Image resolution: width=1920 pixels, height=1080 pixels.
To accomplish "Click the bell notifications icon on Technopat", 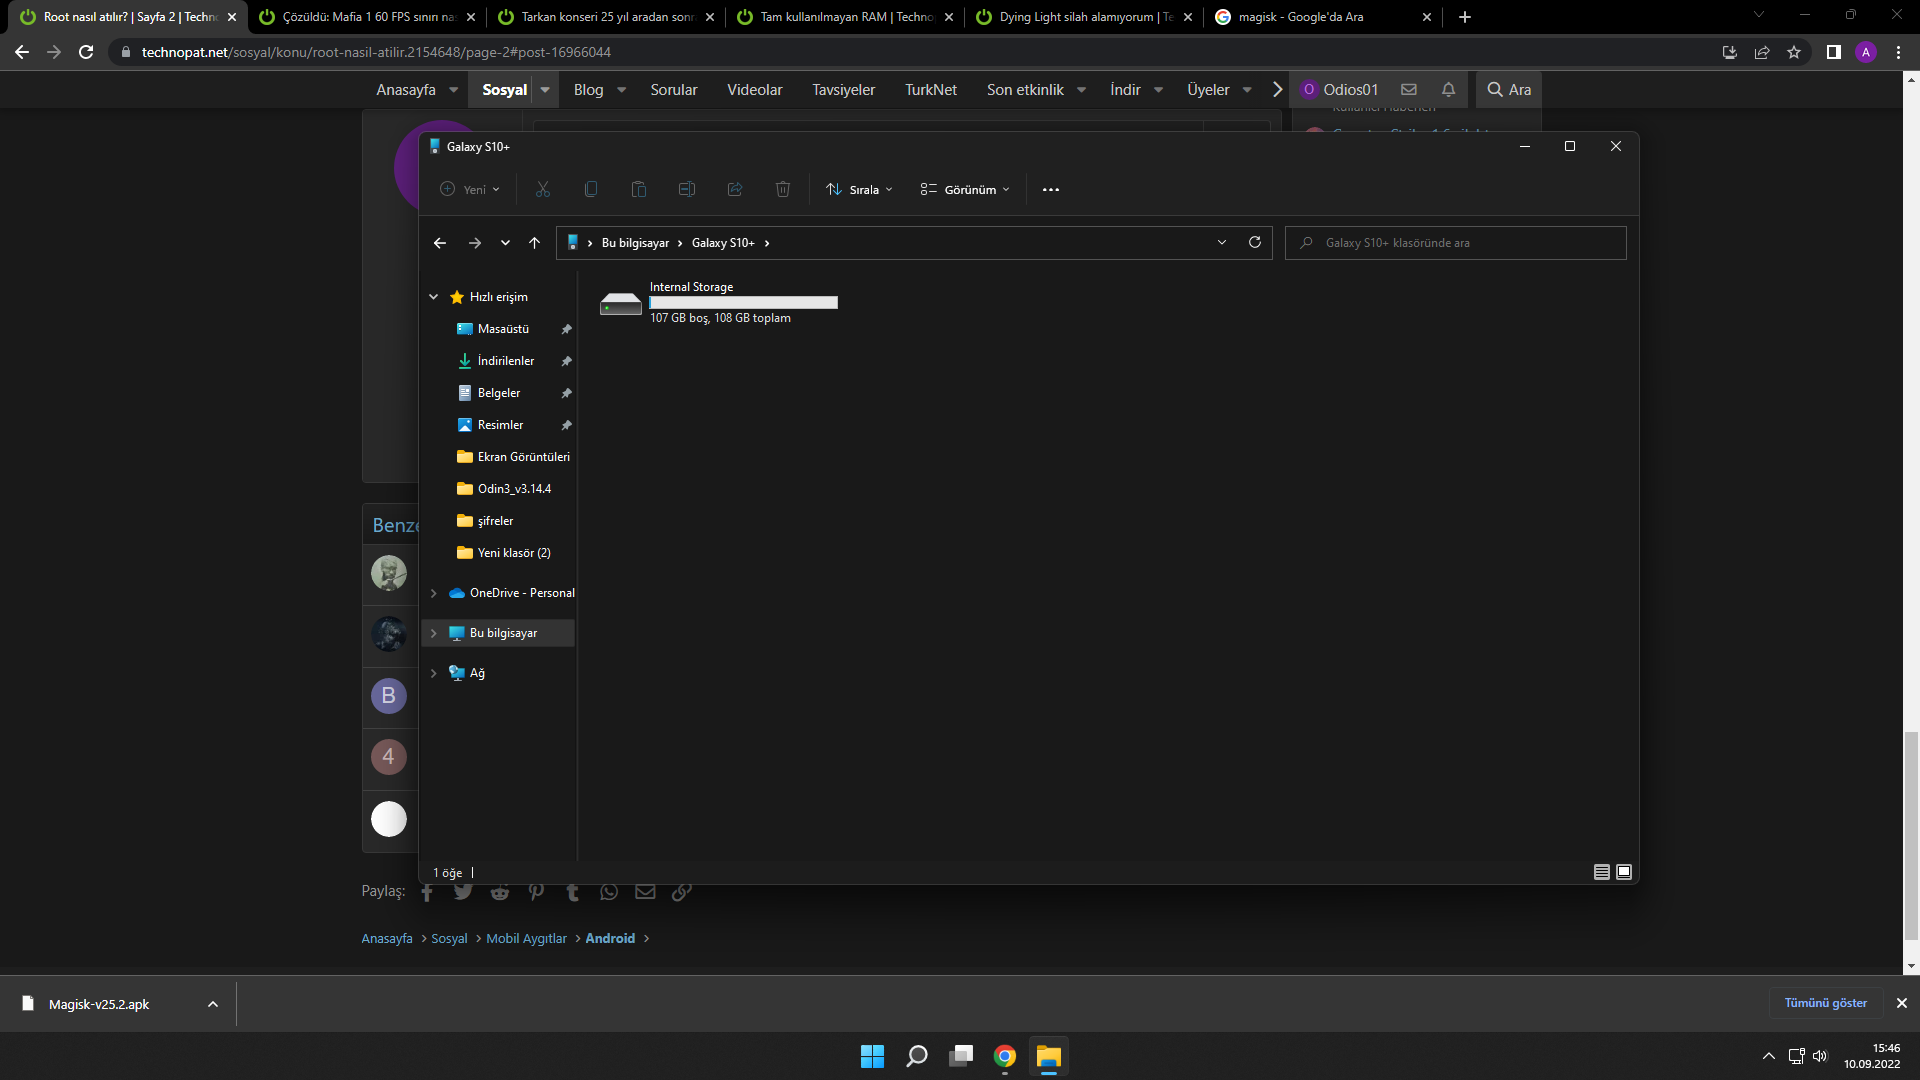I will [1448, 89].
